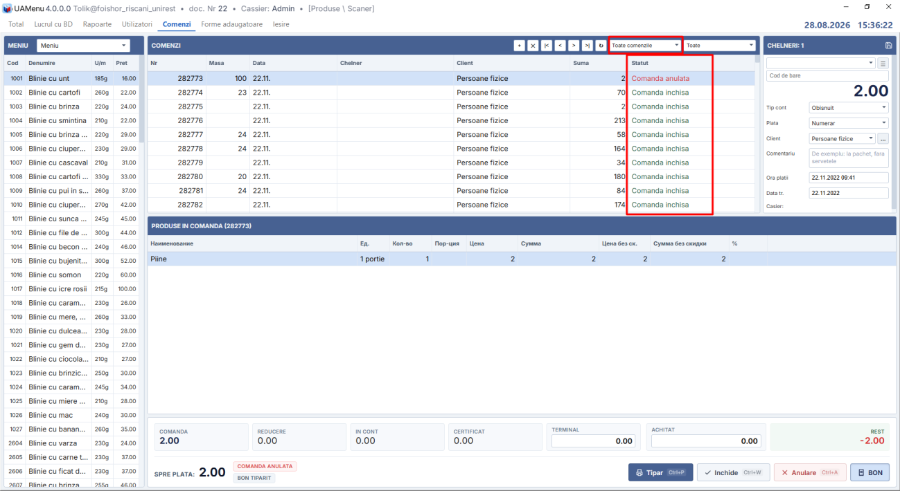
Task: Jump to the first order icon
Action: pyautogui.click(x=546, y=45)
